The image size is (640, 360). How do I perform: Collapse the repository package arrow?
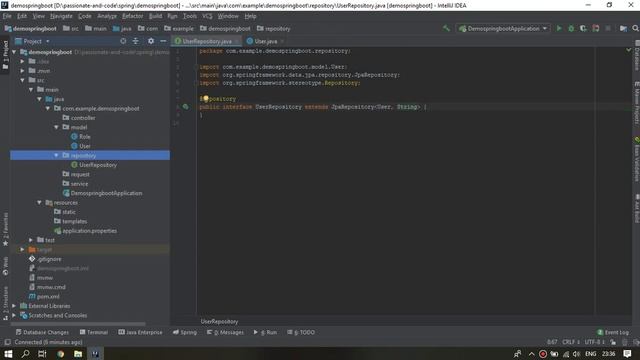pyautogui.click(x=57, y=155)
